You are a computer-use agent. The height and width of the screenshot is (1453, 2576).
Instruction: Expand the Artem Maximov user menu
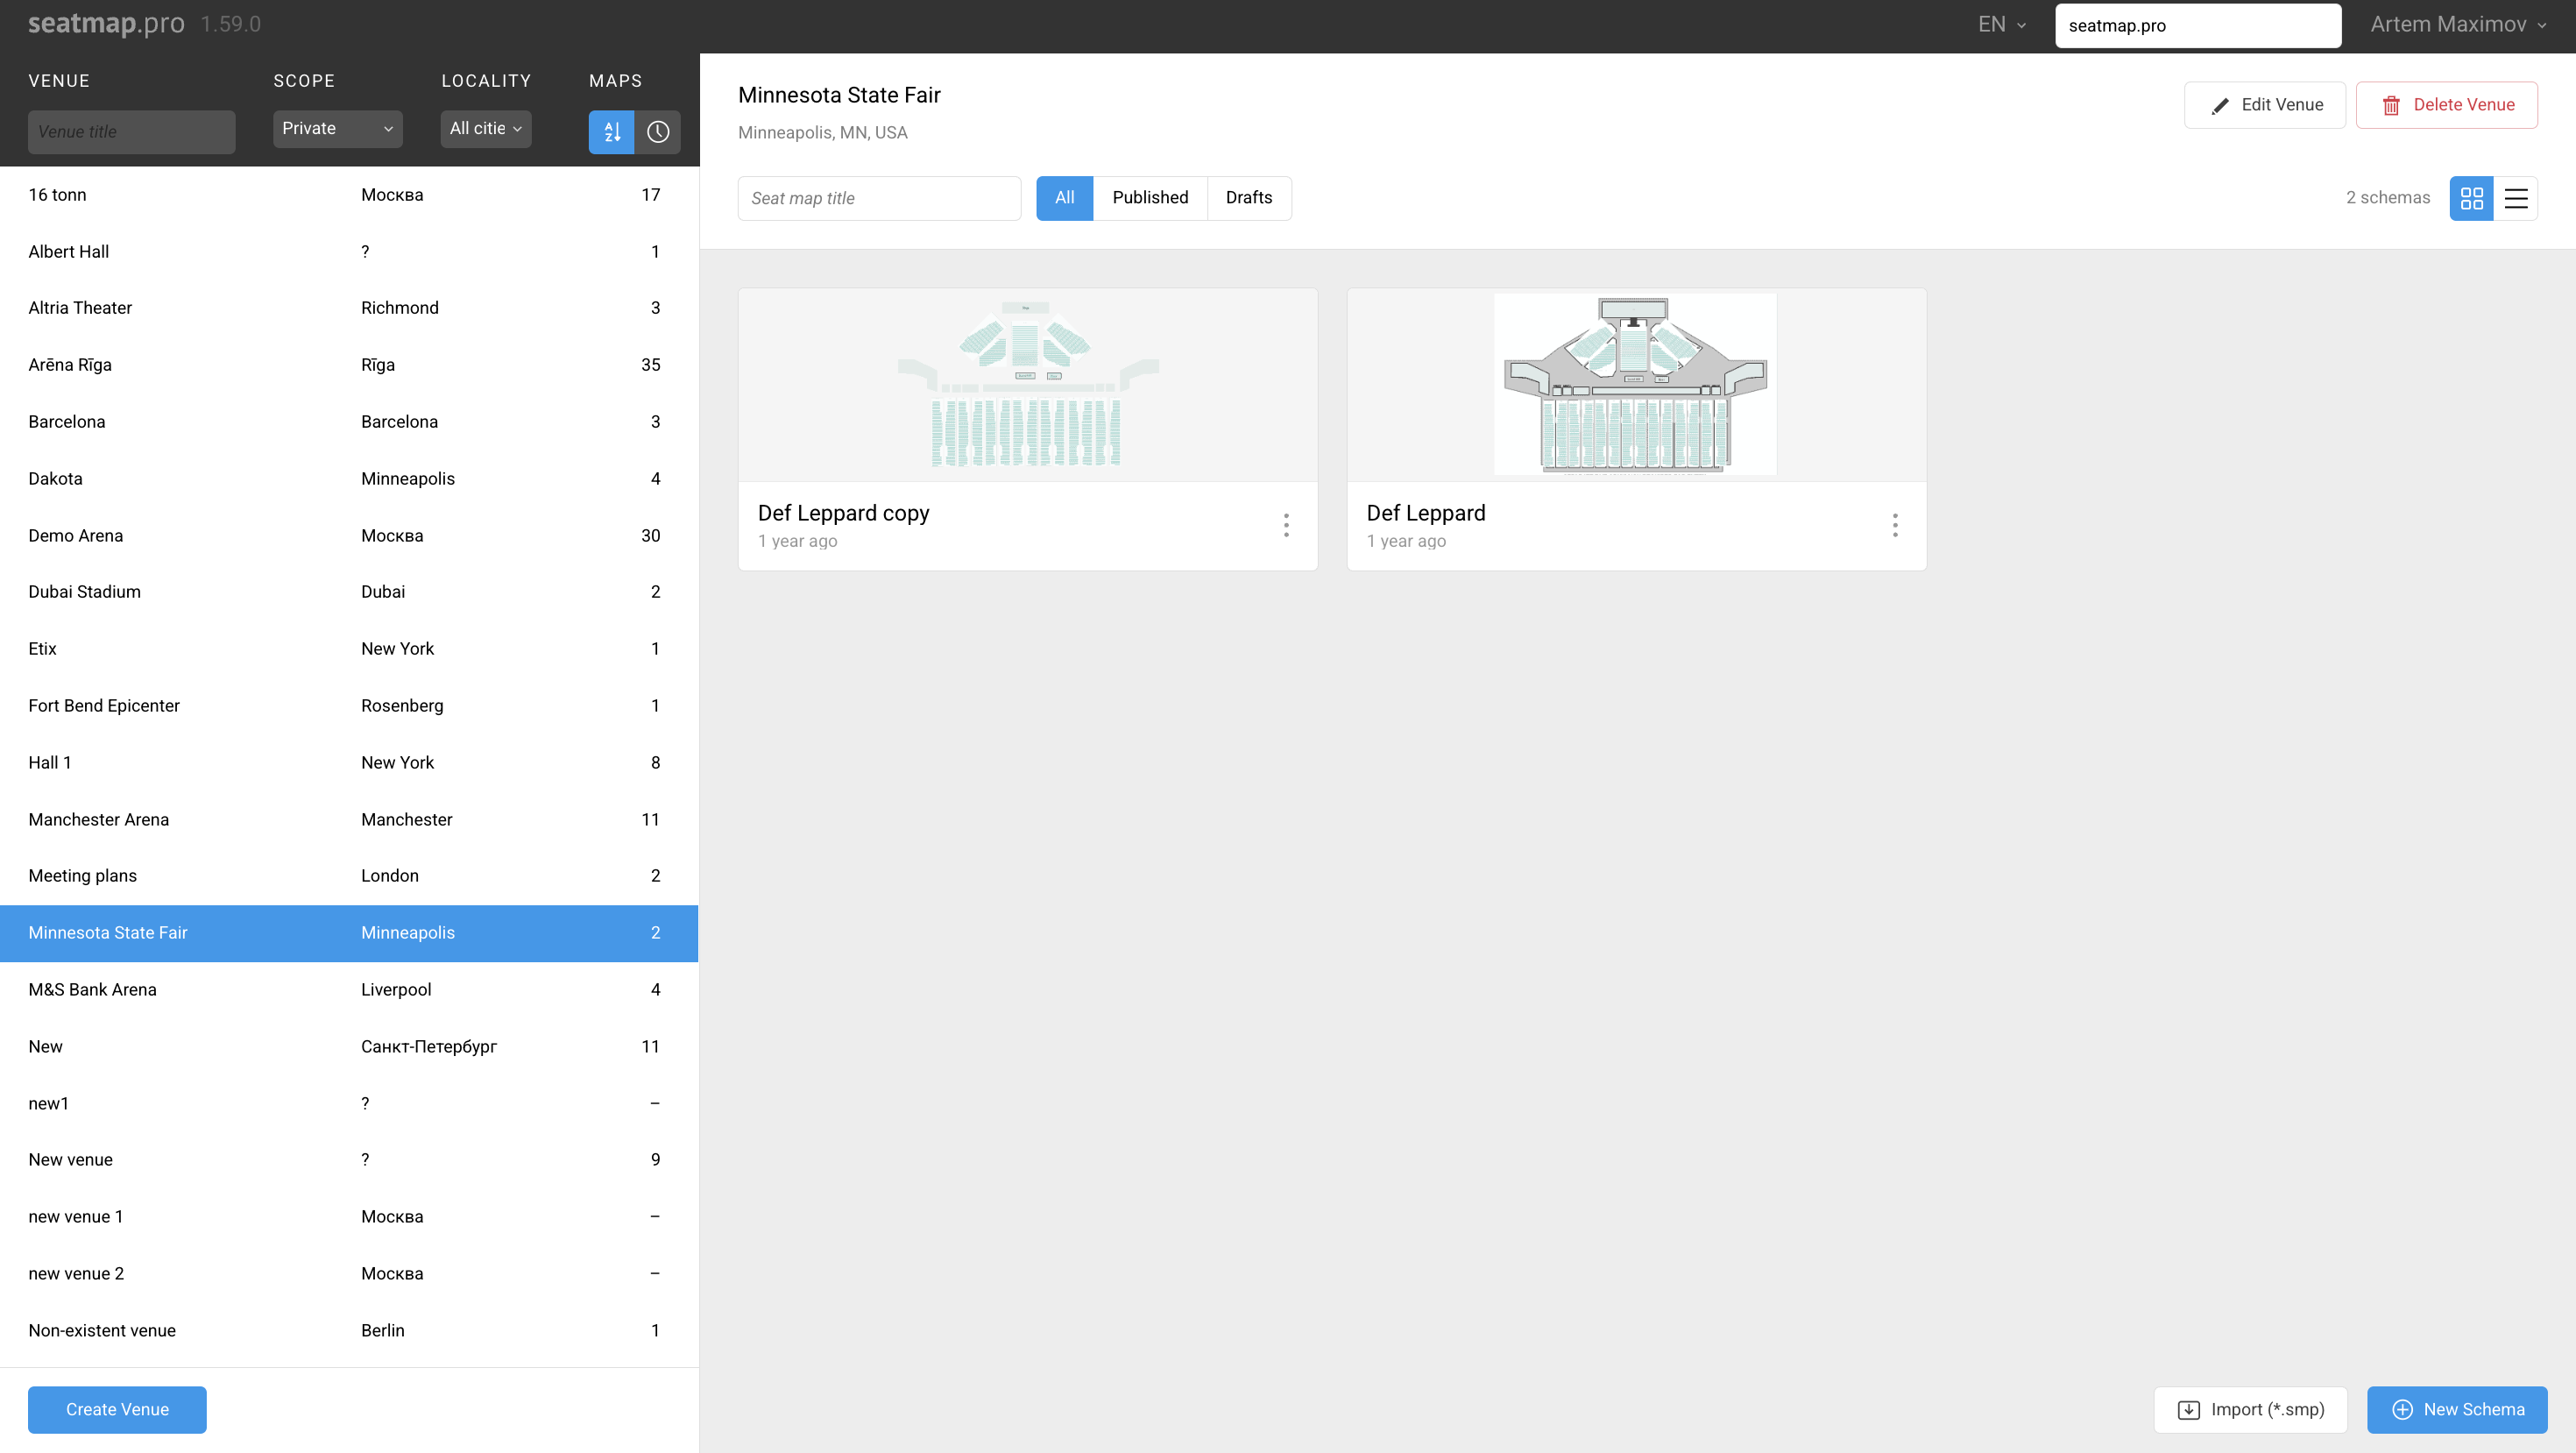2457,25
